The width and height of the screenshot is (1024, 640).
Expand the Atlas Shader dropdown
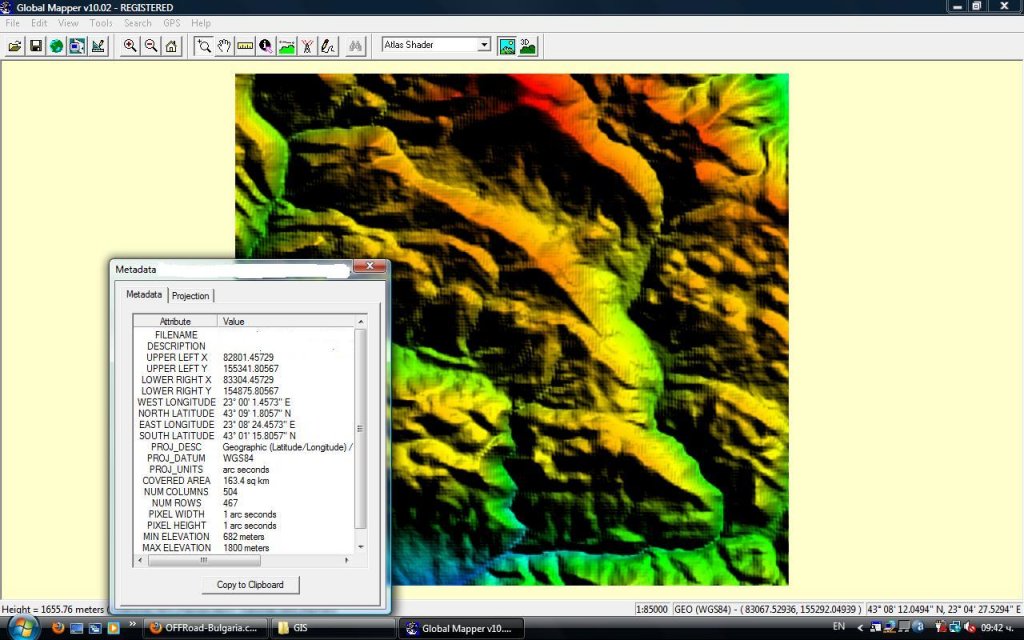[484, 45]
